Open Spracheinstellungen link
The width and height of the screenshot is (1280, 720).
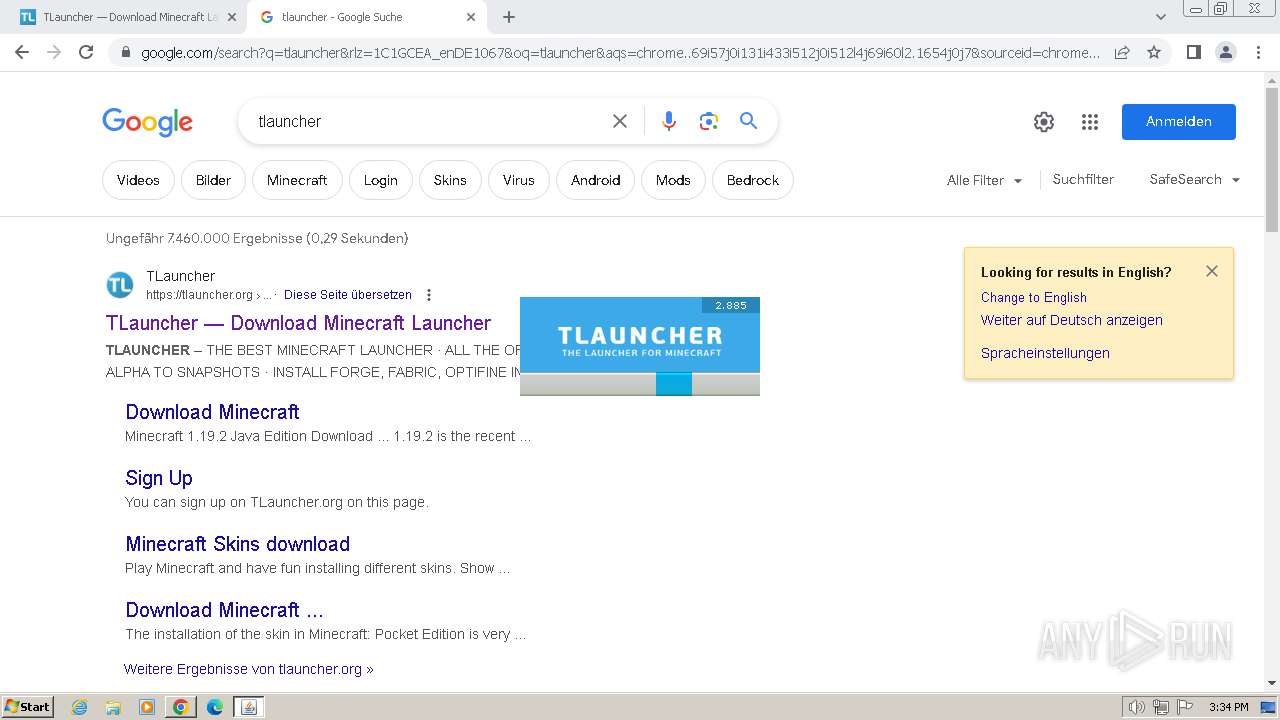click(1045, 353)
